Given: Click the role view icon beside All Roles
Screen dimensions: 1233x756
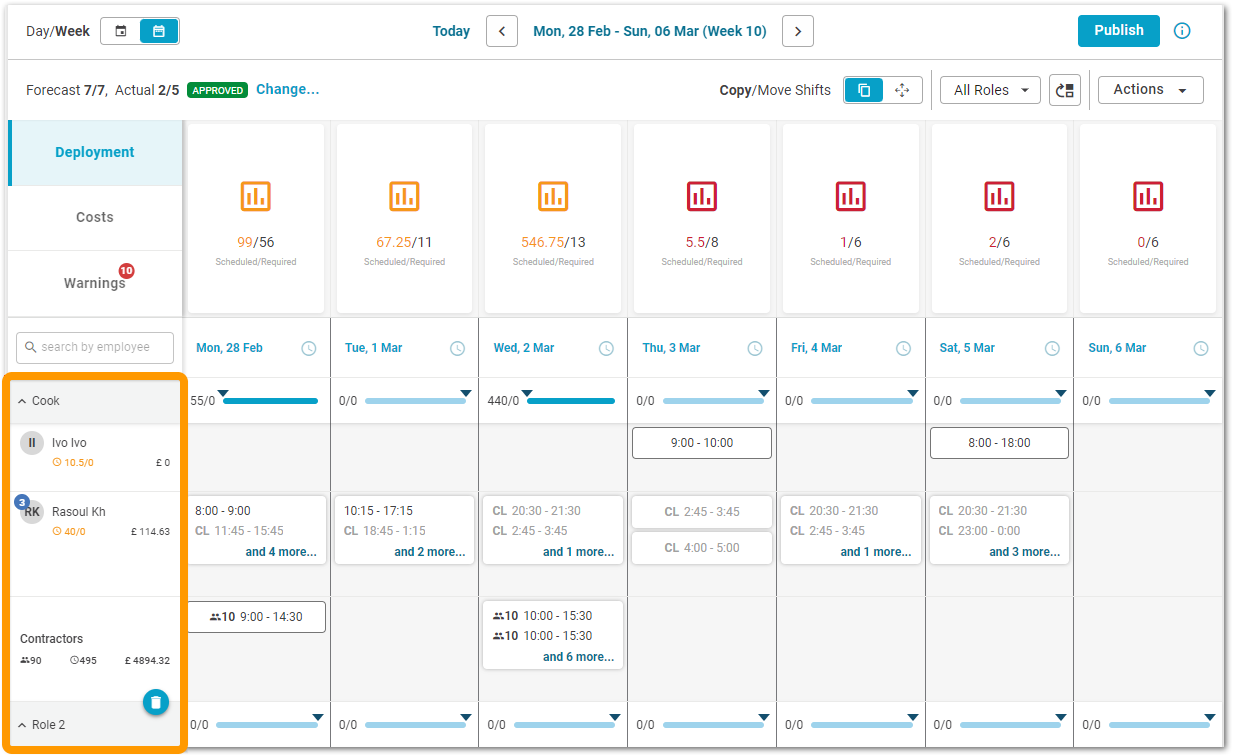Looking at the screenshot, I should coord(1064,90).
